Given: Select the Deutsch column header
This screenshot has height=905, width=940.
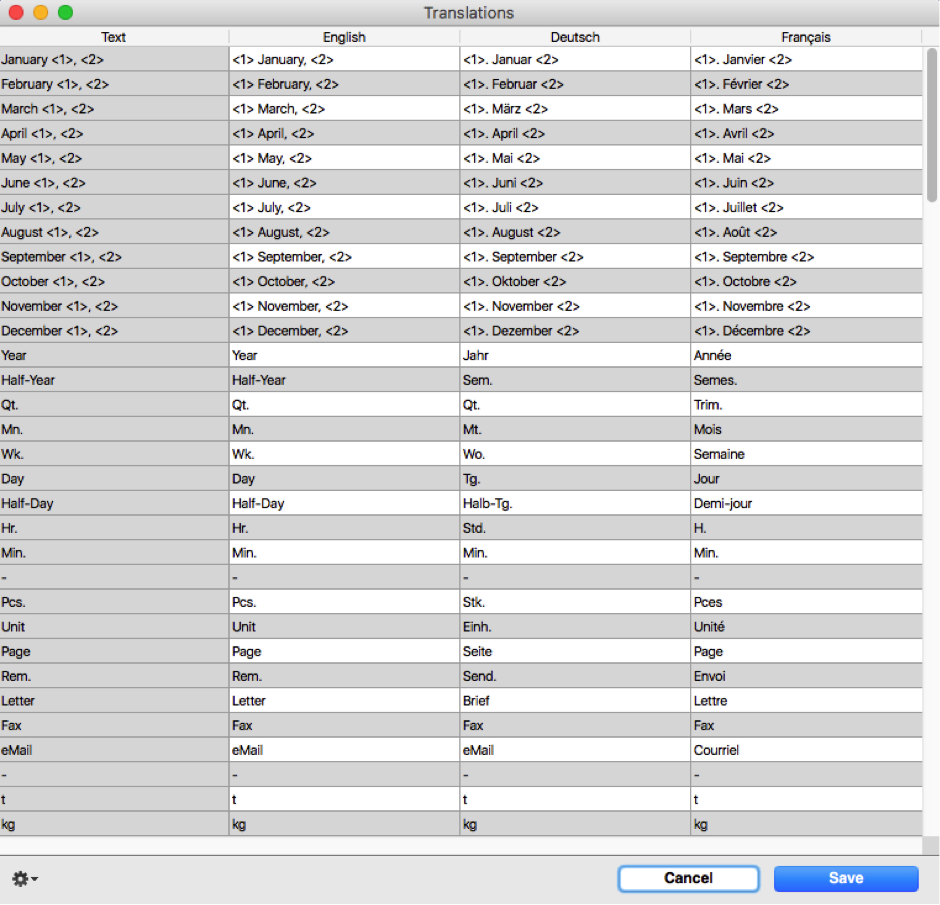Looking at the screenshot, I should [x=575, y=37].
